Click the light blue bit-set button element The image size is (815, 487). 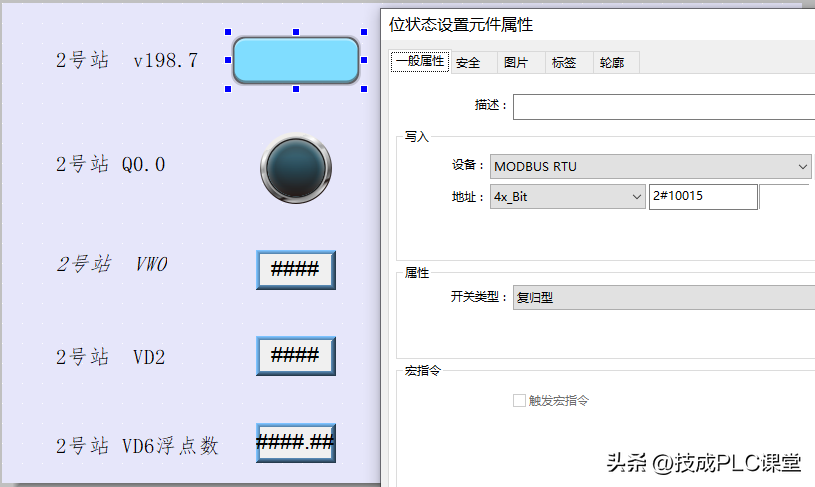[x=296, y=60]
